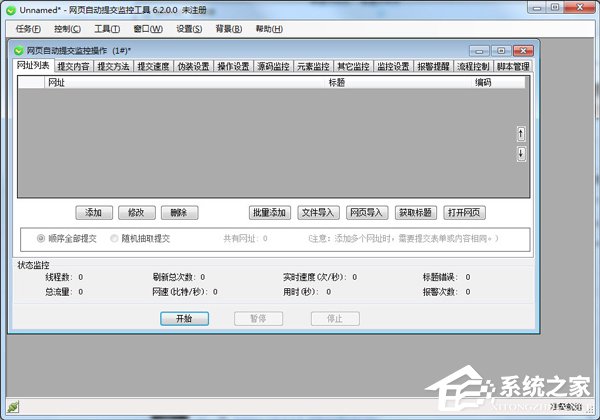Select the 顺序全部提交 radio option
This screenshot has width=600, height=420.
tap(41, 239)
